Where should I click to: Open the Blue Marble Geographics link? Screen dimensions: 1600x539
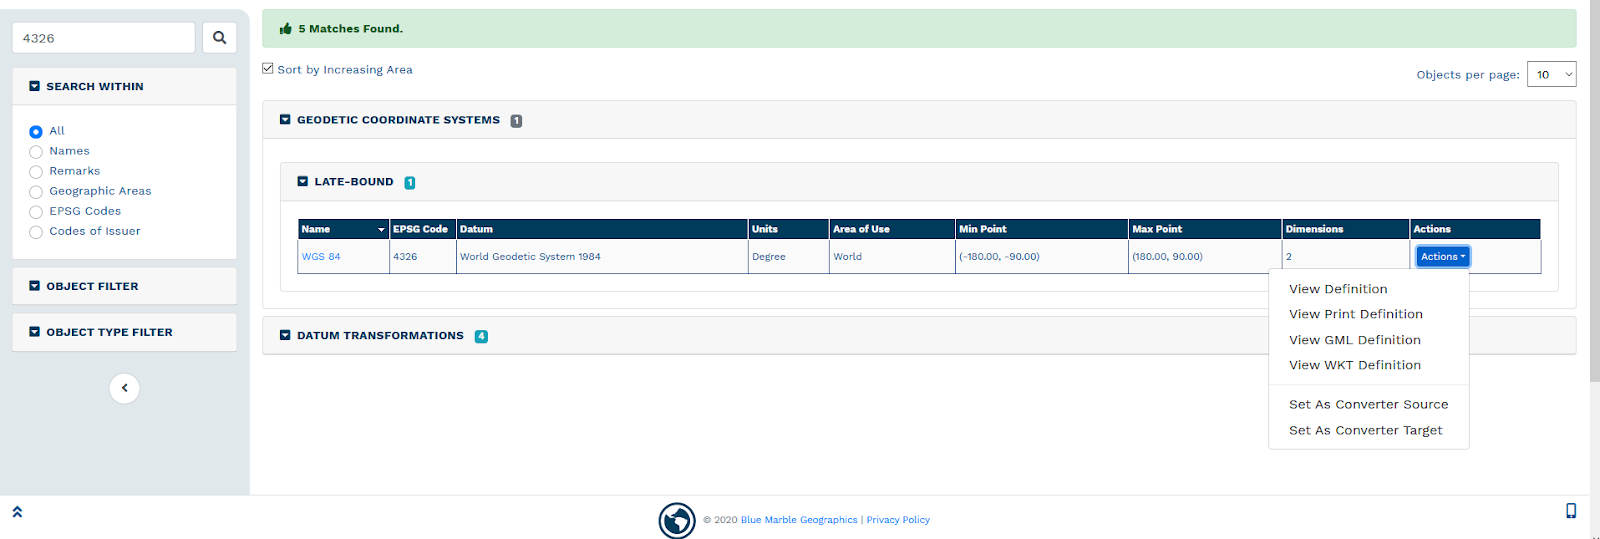point(799,520)
